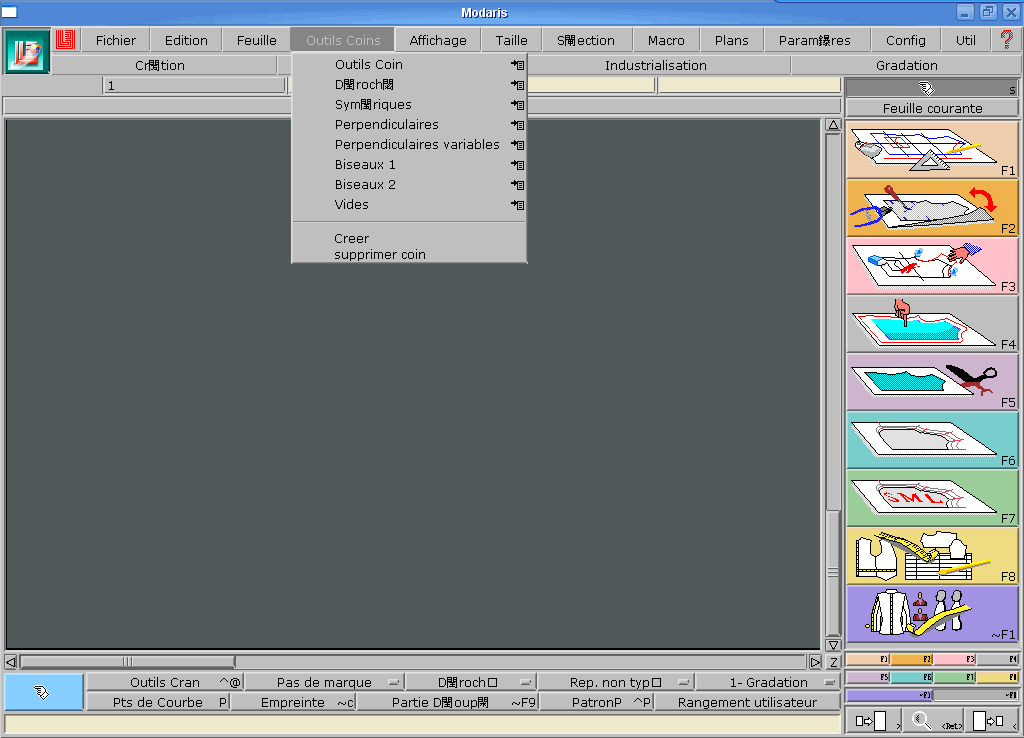Image resolution: width=1024 pixels, height=738 pixels.
Task: Click the magnifier zoom Ret icon
Action: pyautogui.click(x=933, y=721)
